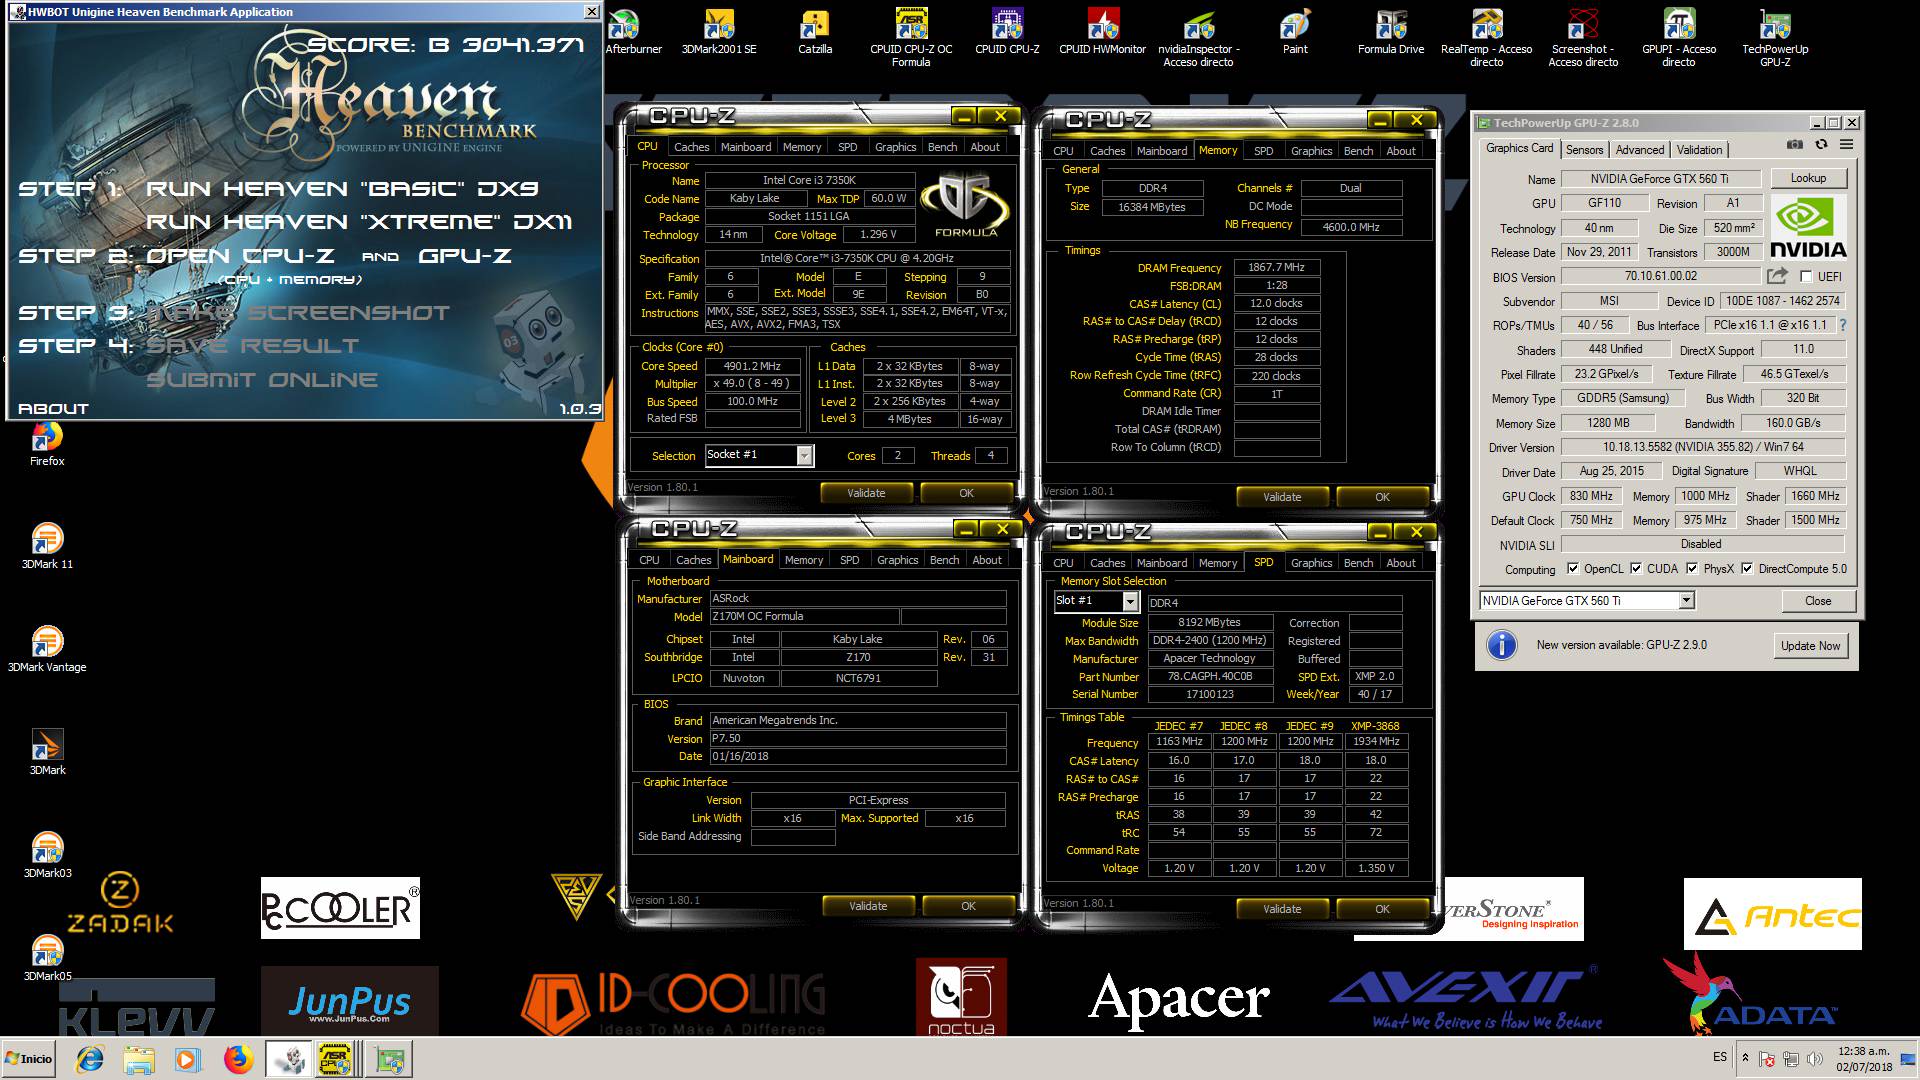Open the Afterburner desktop shortcut
This screenshot has width=1920, height=1080.
pyautogui.click(x=633, y=32)
